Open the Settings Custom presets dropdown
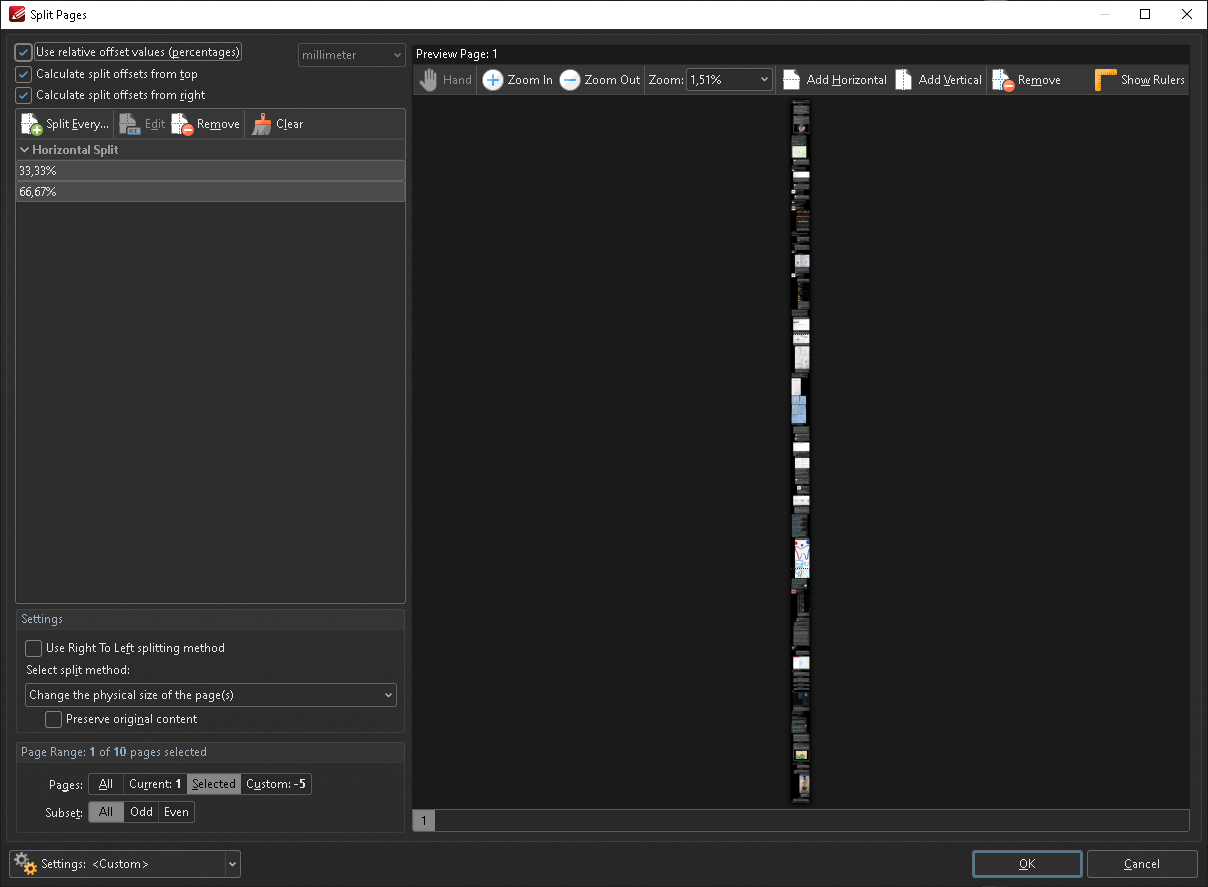The height and width of the screenshot is (887, 1208). coord(232,864)
